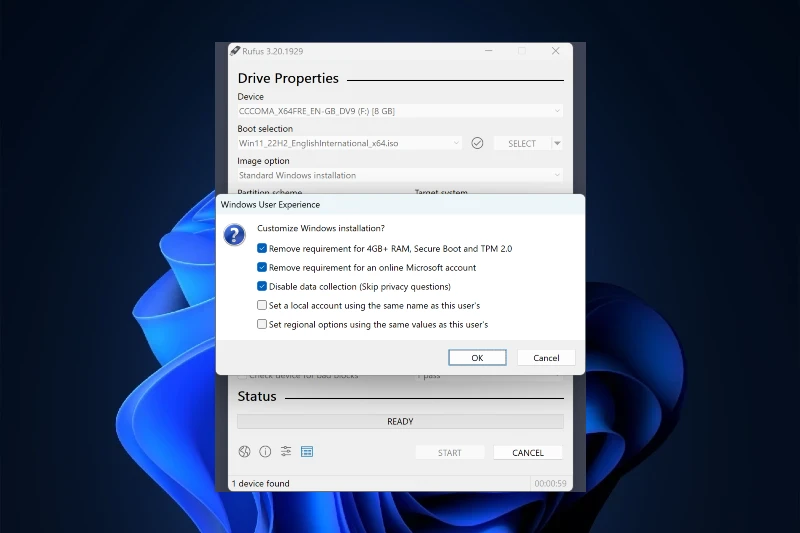Click the Drive Properties heading
800x533 pixels.
point(288,78)
